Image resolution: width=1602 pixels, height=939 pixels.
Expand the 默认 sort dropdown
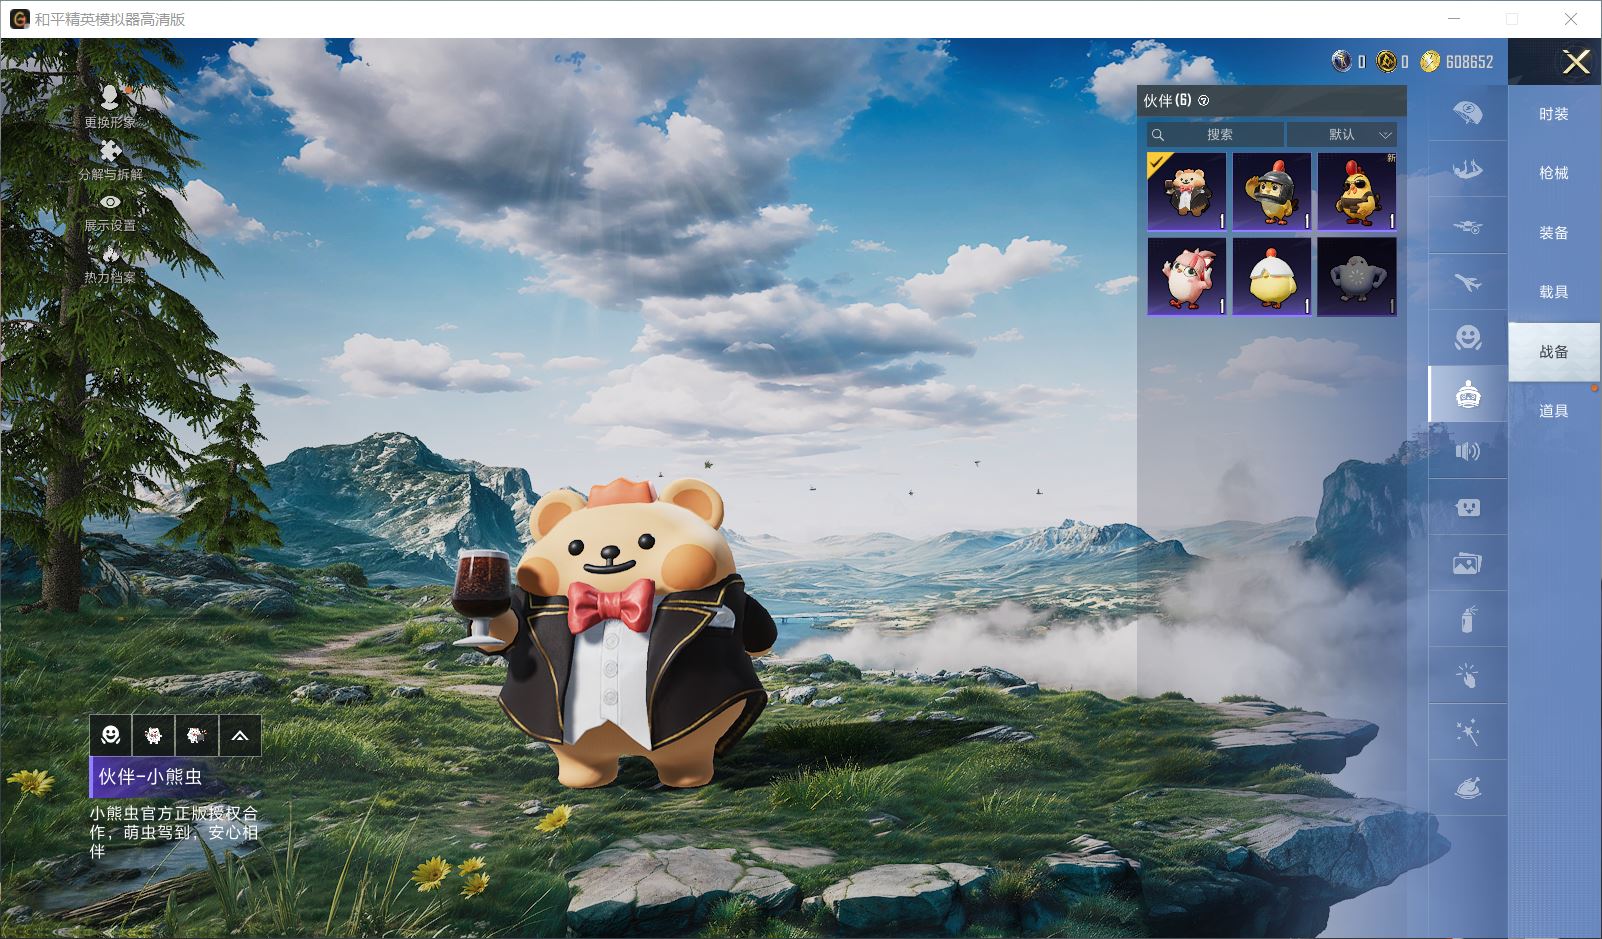click(x=1342, y=134)
